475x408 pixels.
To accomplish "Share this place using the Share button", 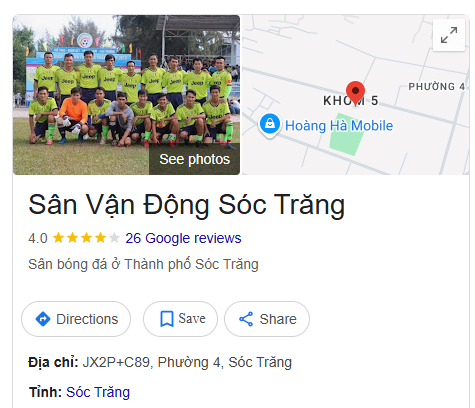I will pyautogui.click(x=267, y=319).
